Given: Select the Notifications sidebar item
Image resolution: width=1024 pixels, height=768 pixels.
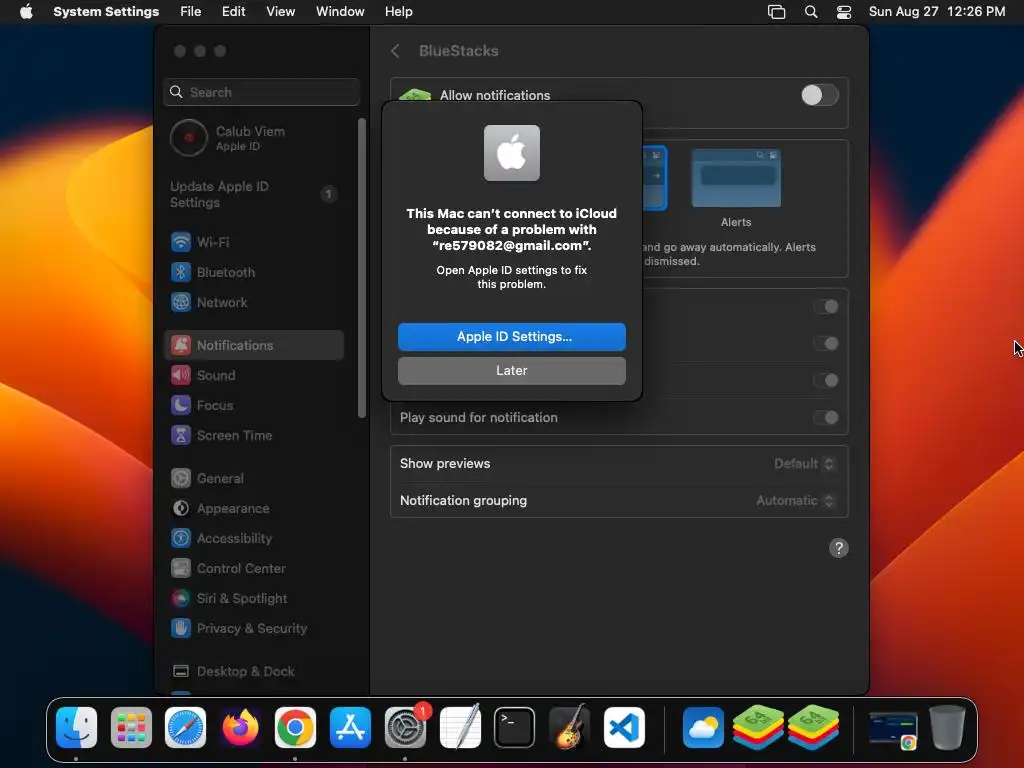Looking at the screenshot, I should (253, 345).
